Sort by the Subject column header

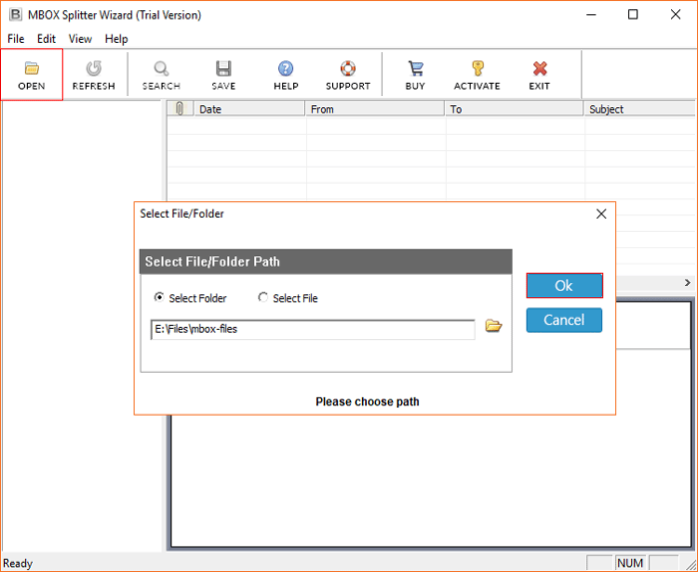tap(640, 109)
